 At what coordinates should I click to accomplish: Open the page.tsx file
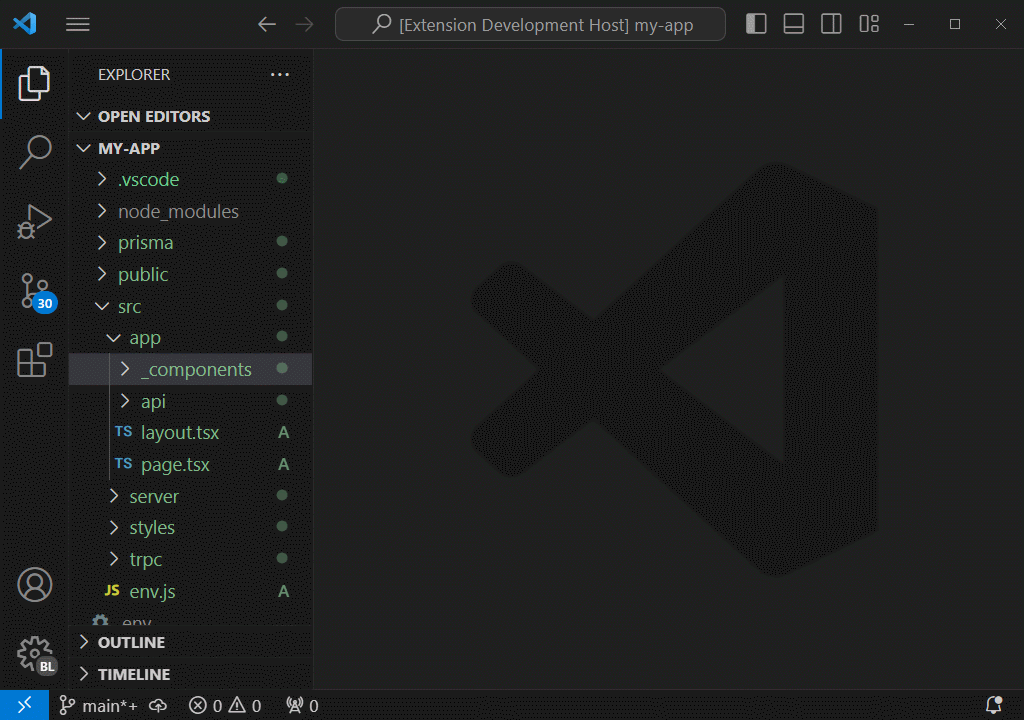point(191,465)
